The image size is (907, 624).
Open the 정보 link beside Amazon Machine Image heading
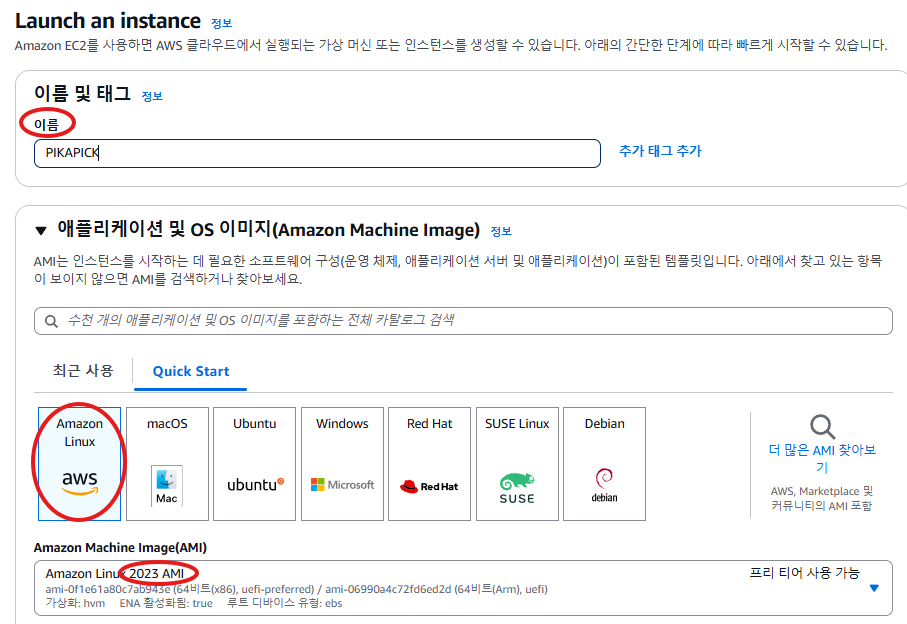pos(501,231)
